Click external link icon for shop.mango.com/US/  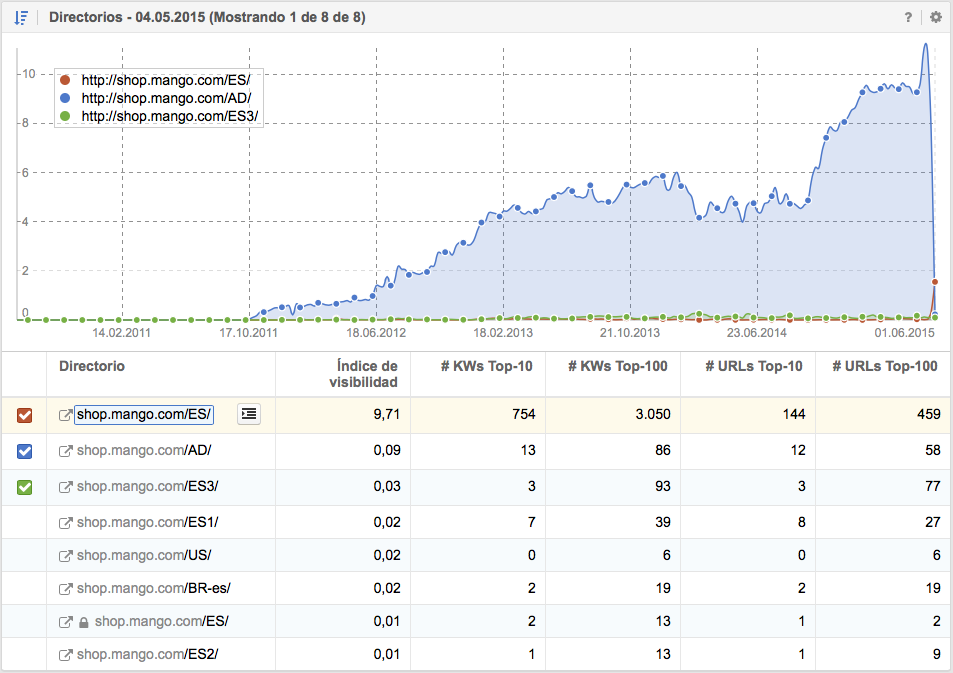[66, 555]
